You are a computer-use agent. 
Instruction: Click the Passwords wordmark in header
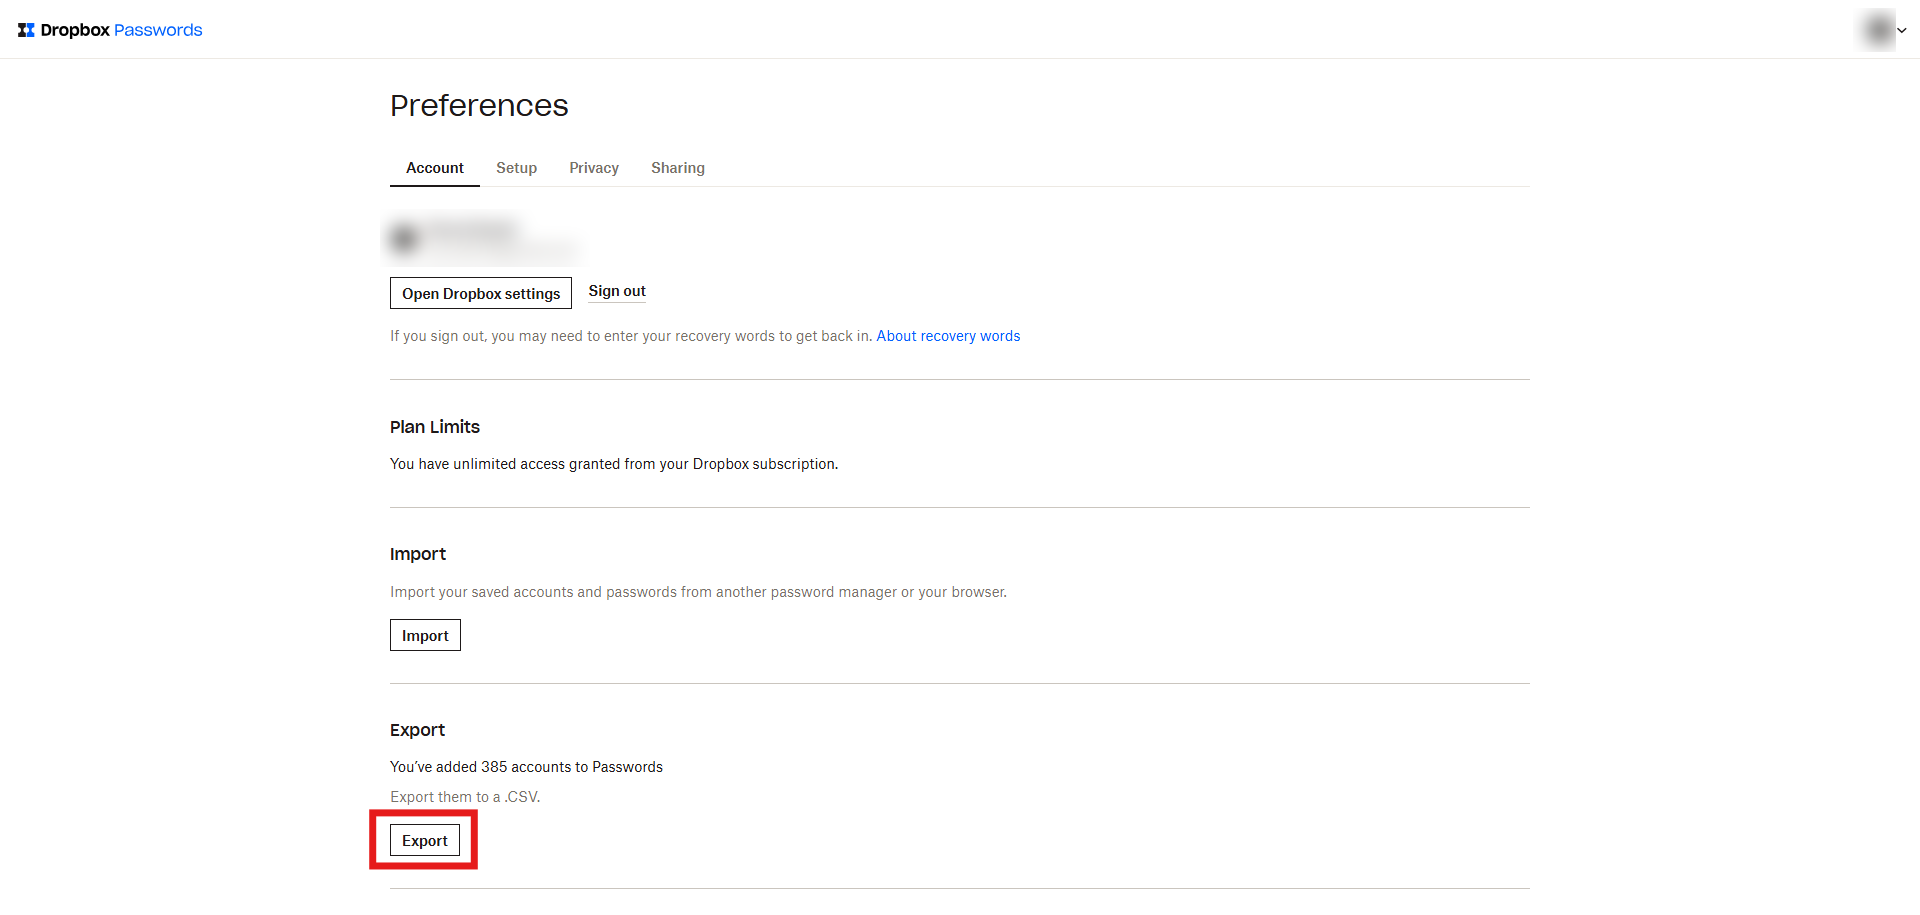tap(158, 30)
